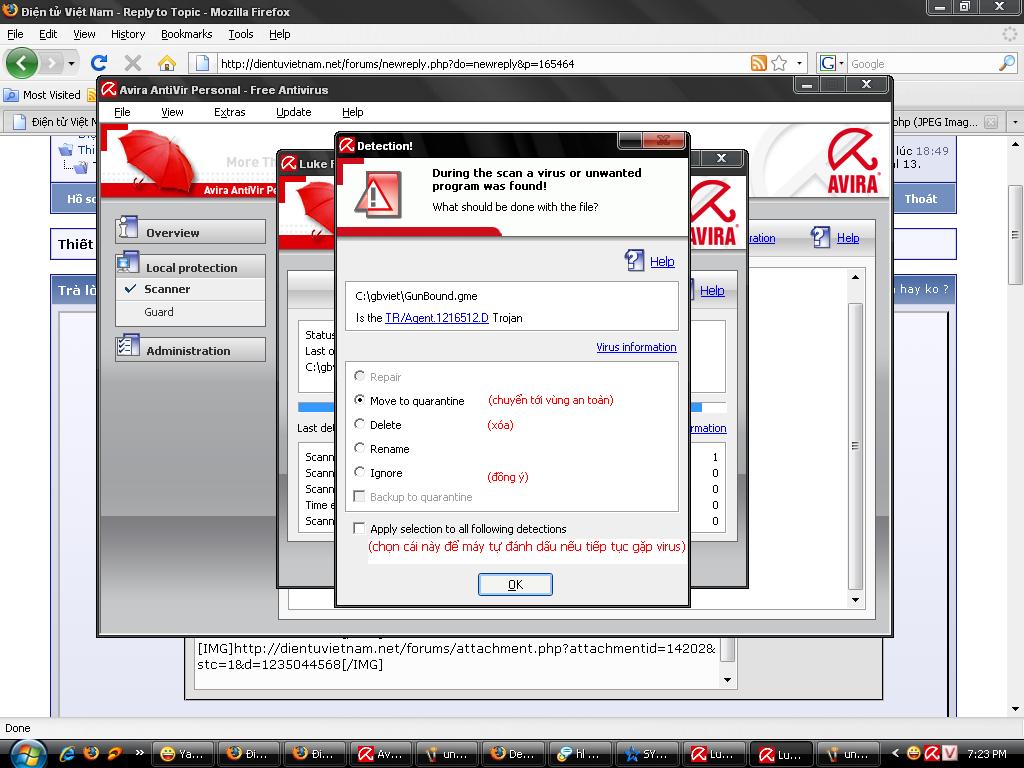Screen dimensions: 1024x768
Task: Click the warning triangle icon in Detection dialog
Action: pyautogui.click(x=377, y=195)
